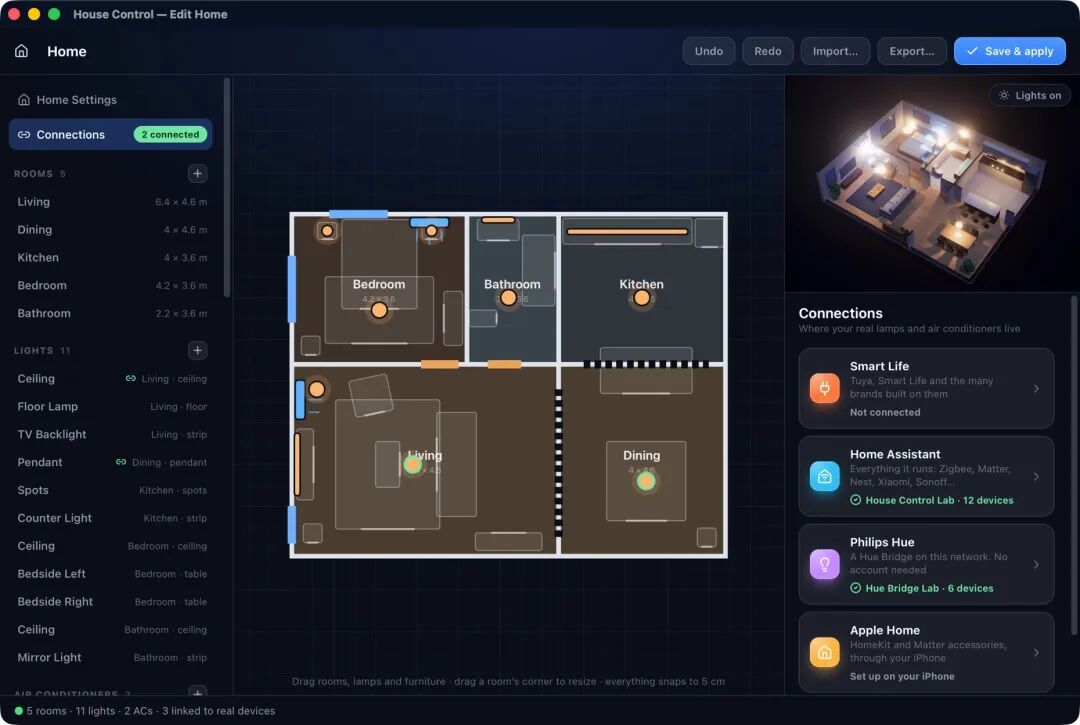The height and width of the screenshot is (725, 1080).
Task: Click the Home house icon in header
Action: point(21,51)
